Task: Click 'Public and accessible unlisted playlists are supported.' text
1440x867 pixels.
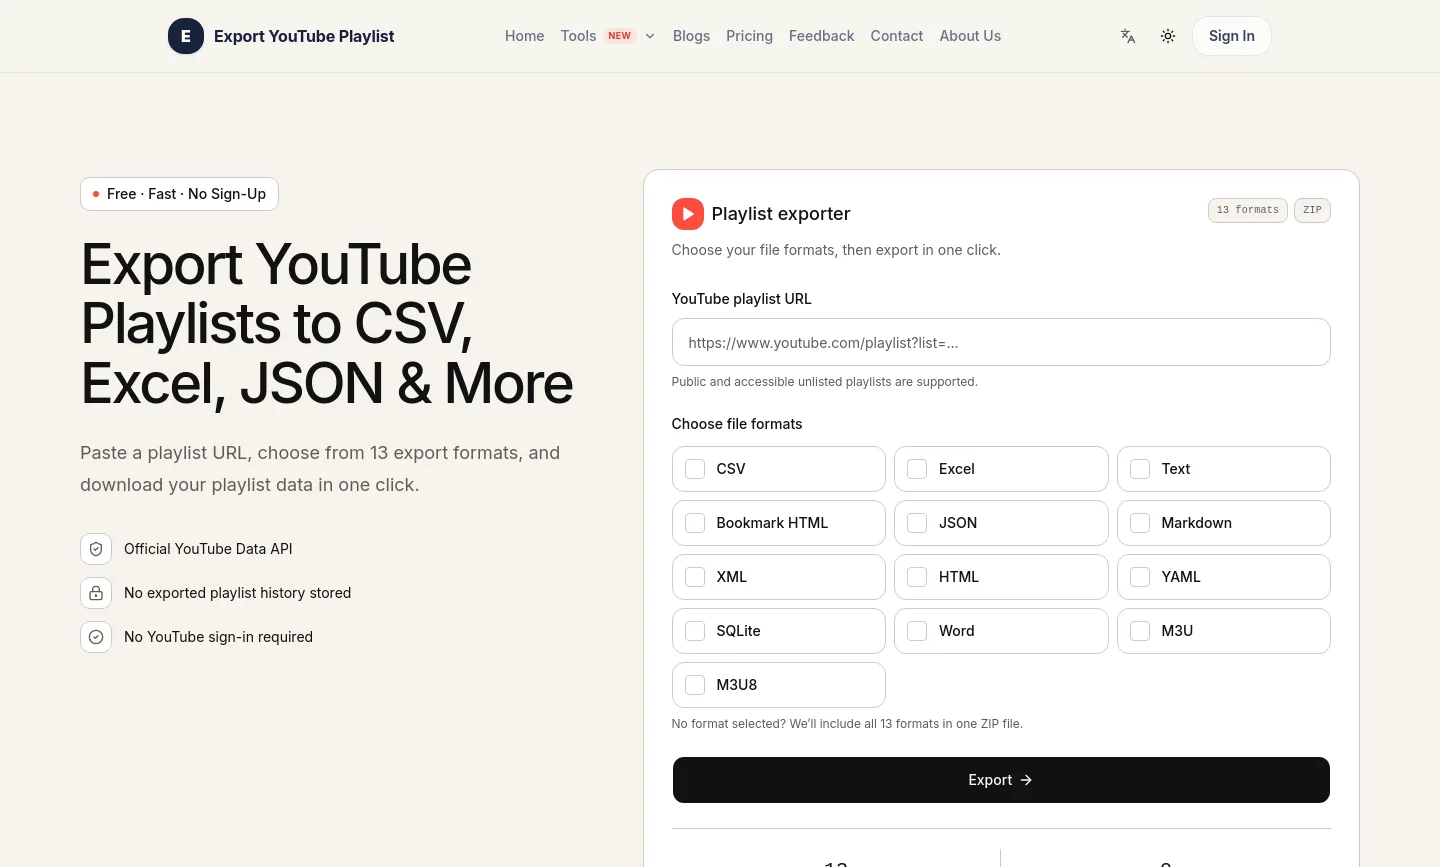Action: point(825,382)
